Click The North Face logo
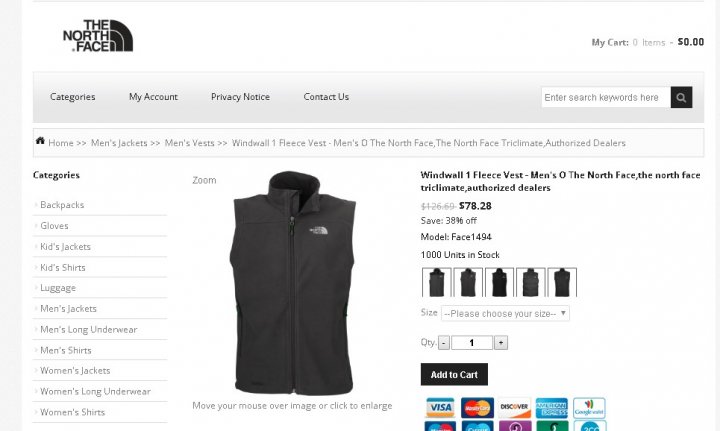The width and height of the screenshot is (720, 431). coord(98,35)
